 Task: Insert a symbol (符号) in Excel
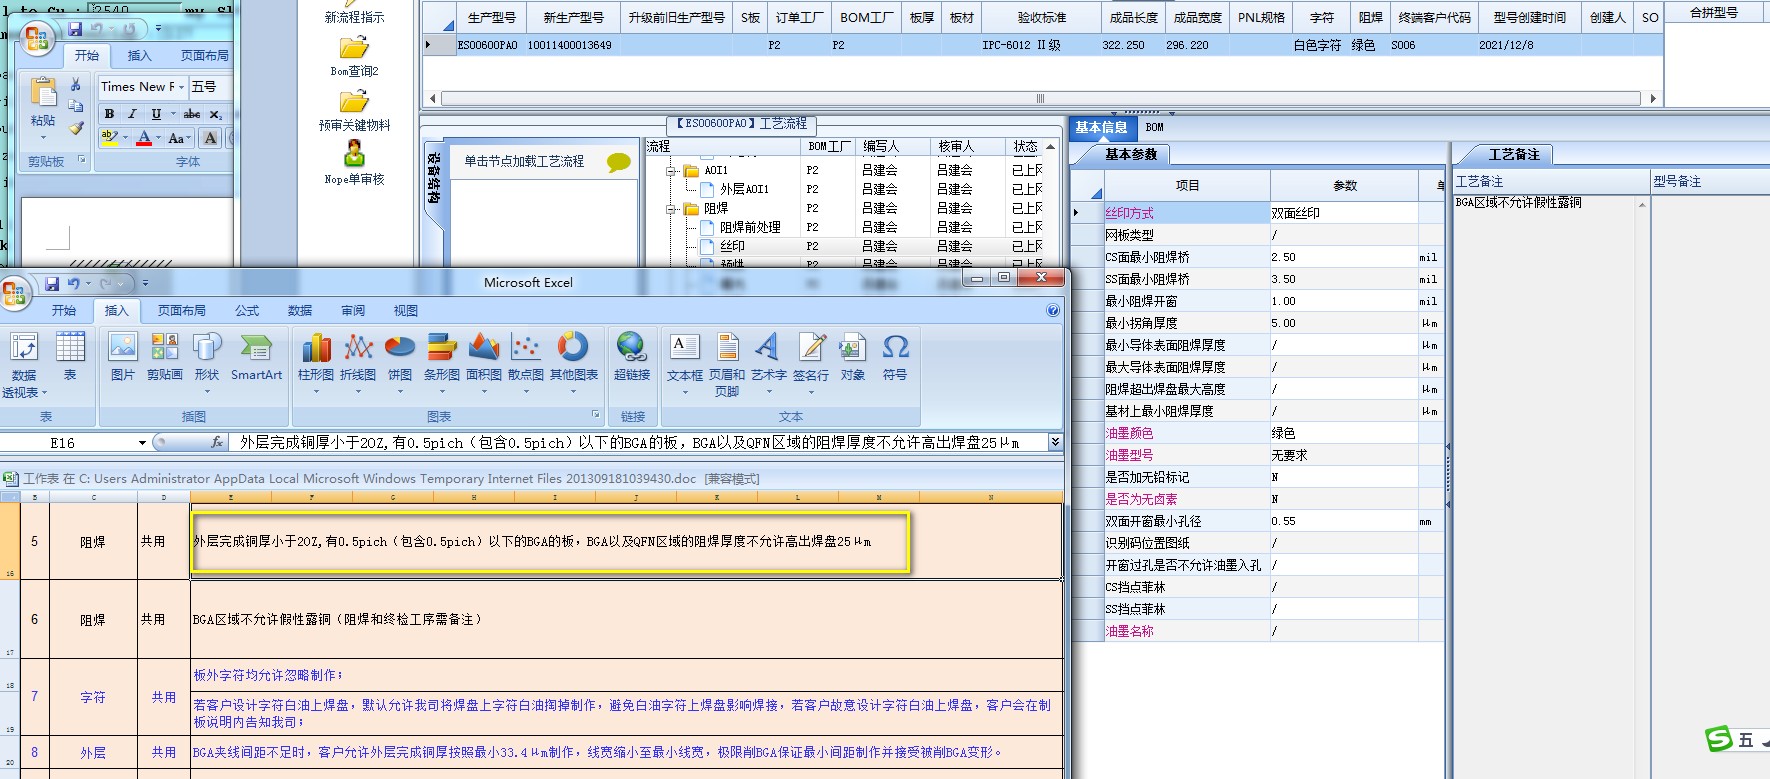pos(895,357)
